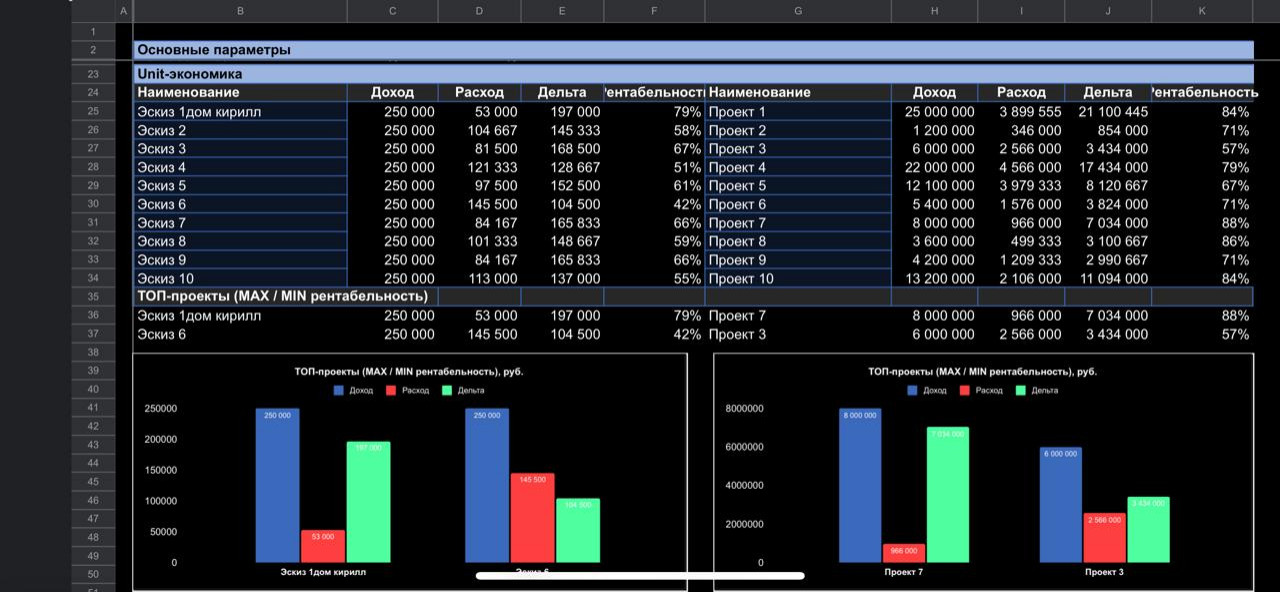The width and height of the screenshot is (1280, 592).
Task: Click the red 145 500 bar in left chart
Action: pyautogui.click(x=533, y=518)
